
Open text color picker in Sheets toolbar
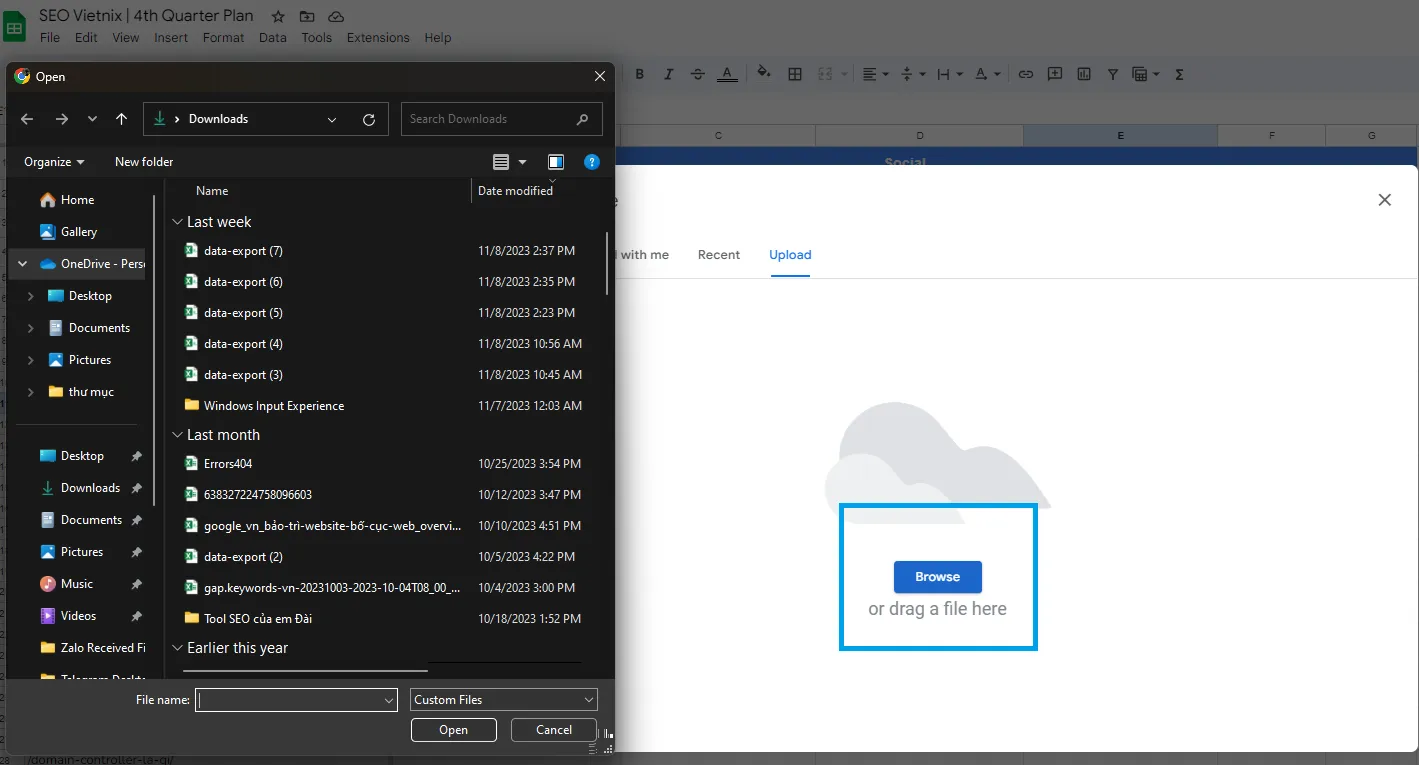tap(727, 74)
